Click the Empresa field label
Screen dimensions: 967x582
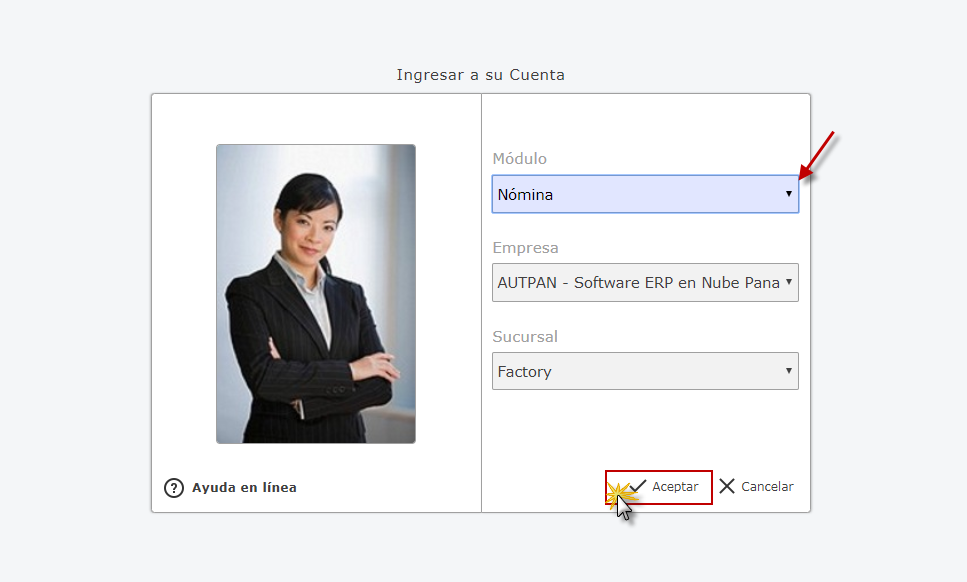pyautogui.click(x=525, y=248)
